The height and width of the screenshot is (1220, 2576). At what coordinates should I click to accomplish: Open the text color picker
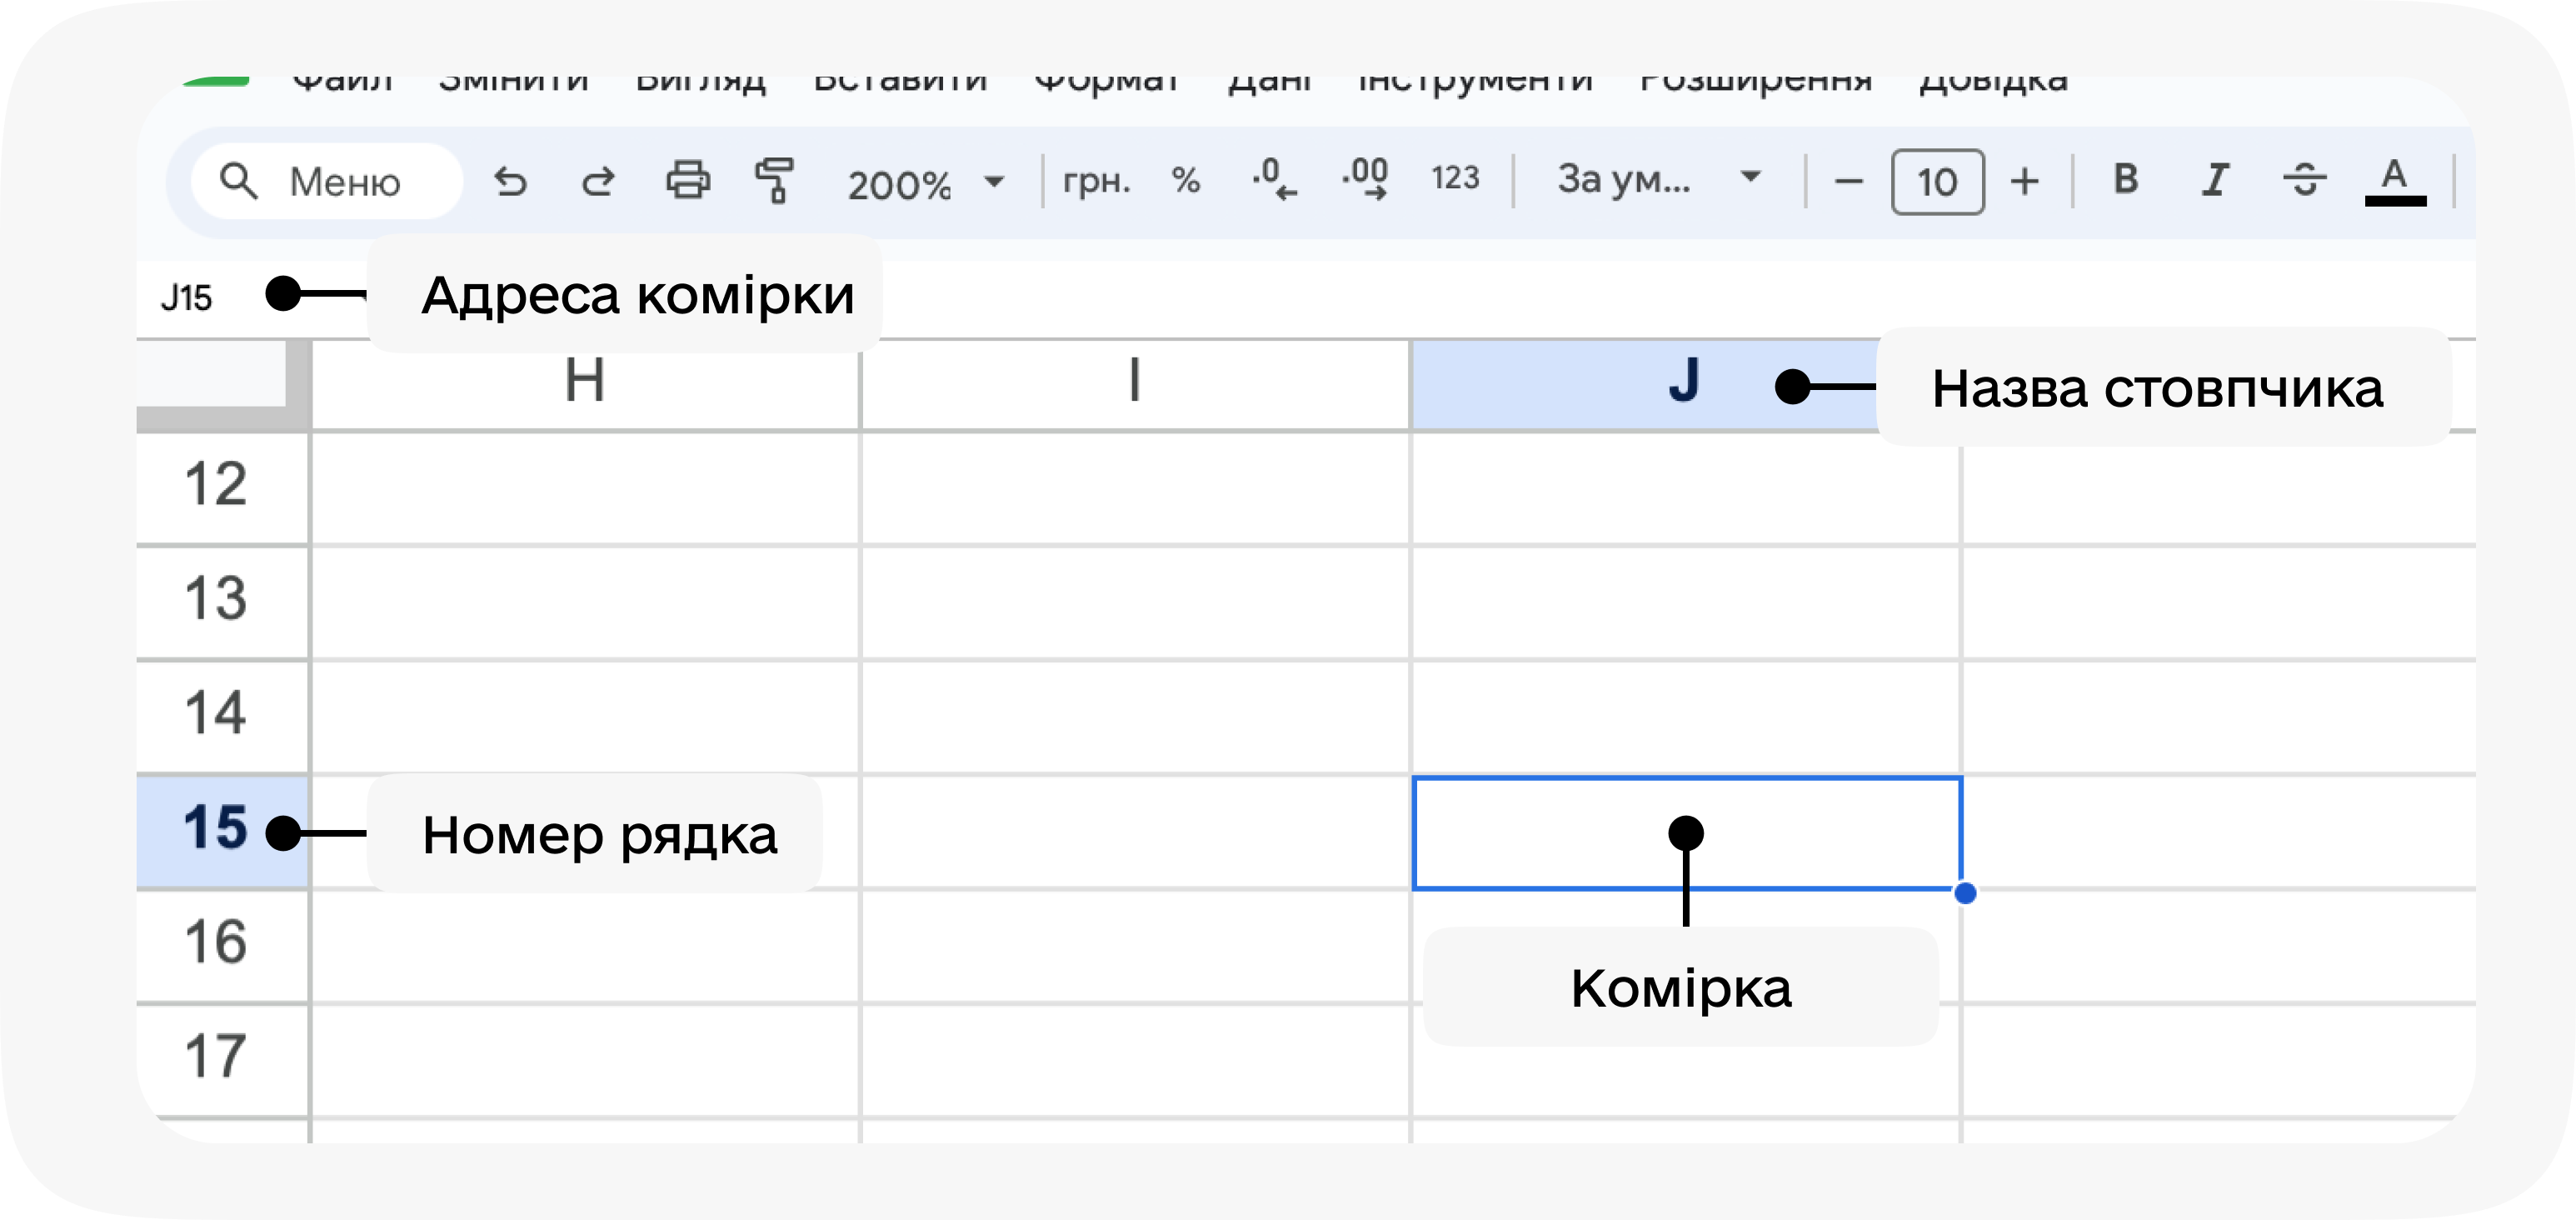coord(2395,182)
